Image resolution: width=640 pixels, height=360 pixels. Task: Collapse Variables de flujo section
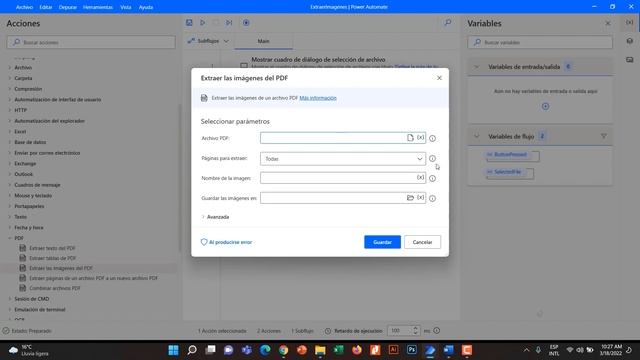477,136
